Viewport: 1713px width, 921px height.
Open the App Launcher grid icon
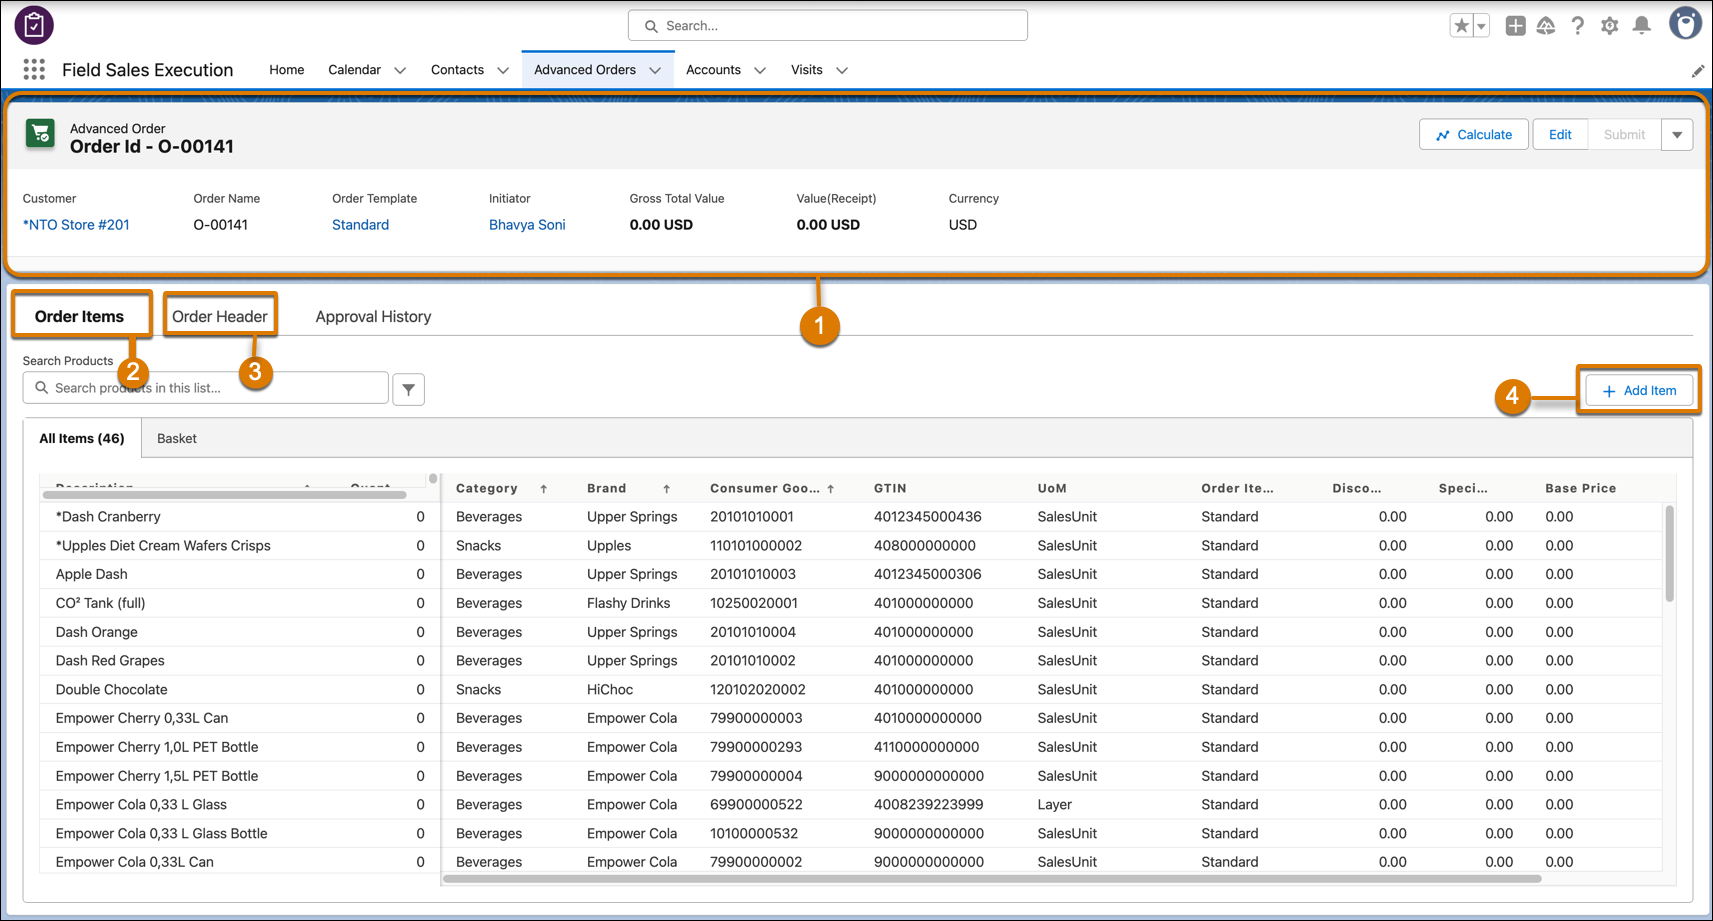(x=34, y=69)
